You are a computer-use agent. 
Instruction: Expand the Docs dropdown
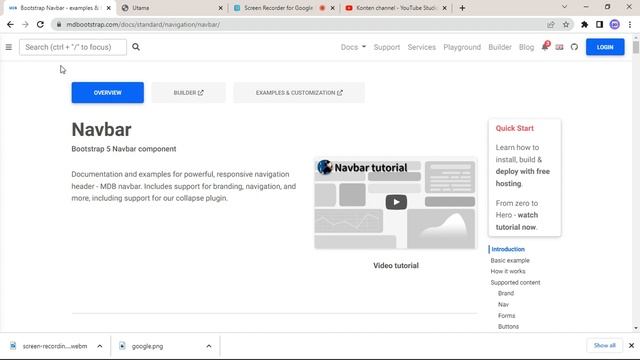353,47
